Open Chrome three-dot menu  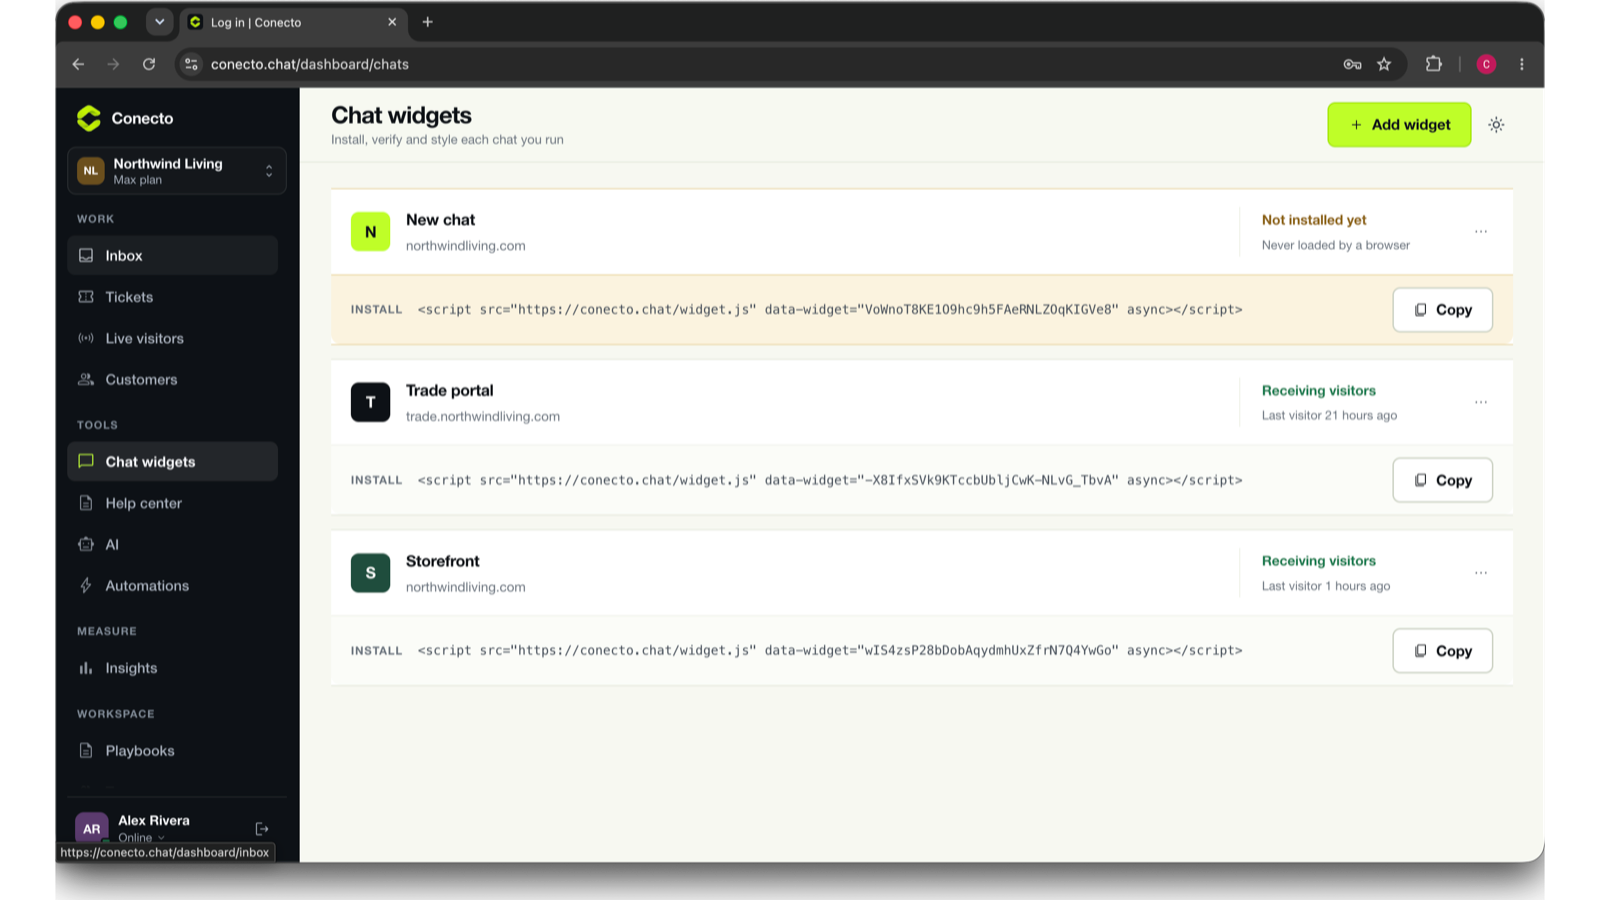[1522, 64]
